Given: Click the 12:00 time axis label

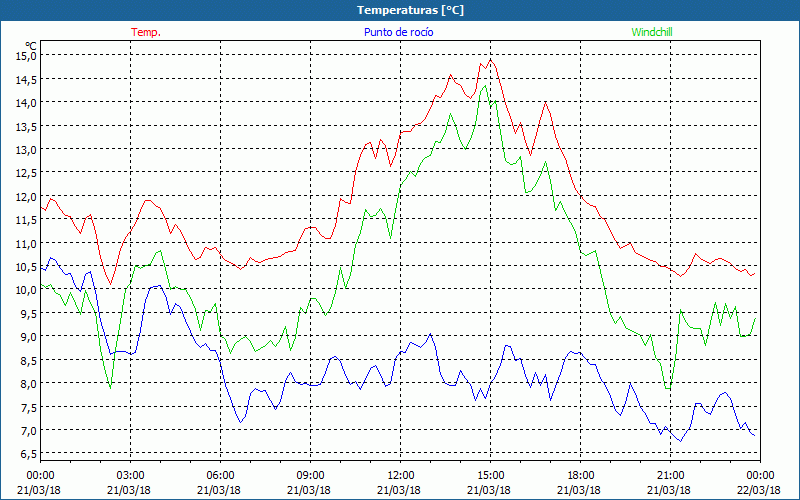Looking at the screenshot, I should 399,476.
